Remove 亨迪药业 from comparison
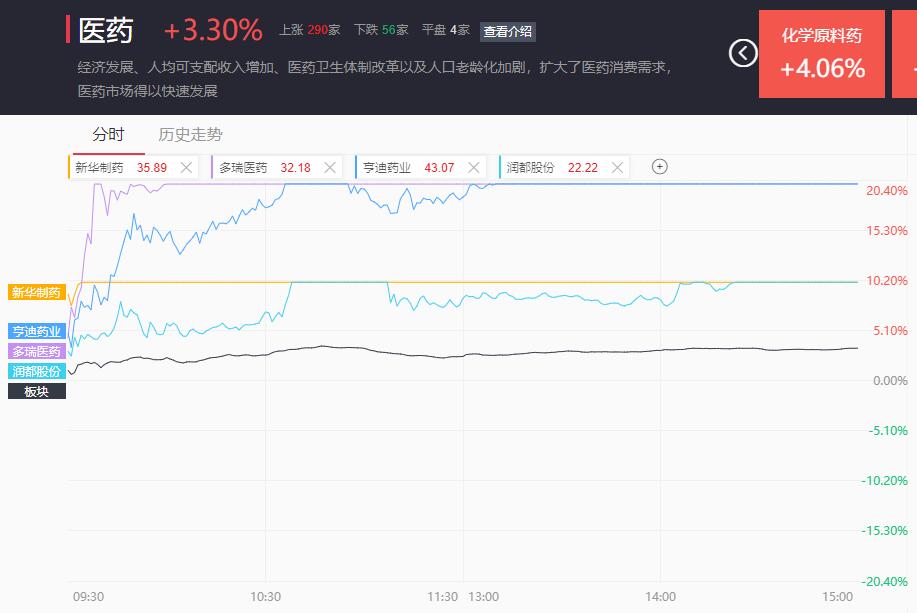 [x=474, y=168]
